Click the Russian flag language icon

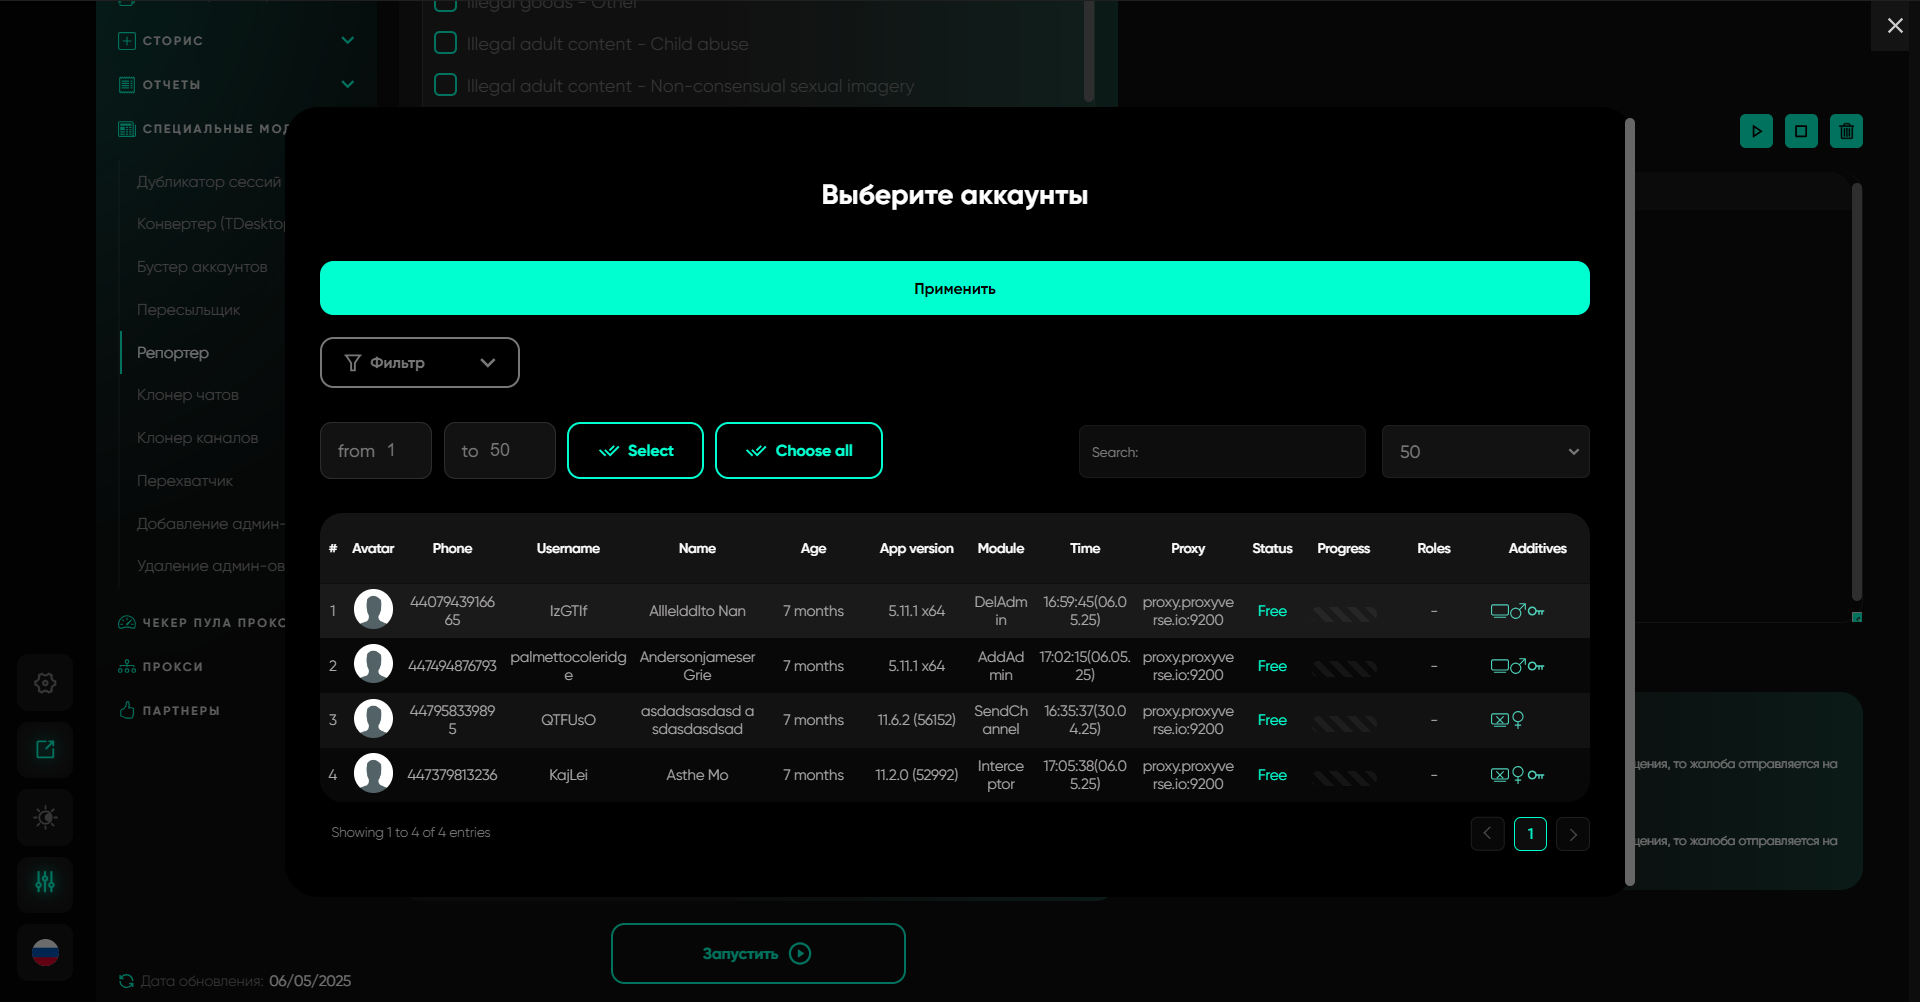(x=45, y=952)
